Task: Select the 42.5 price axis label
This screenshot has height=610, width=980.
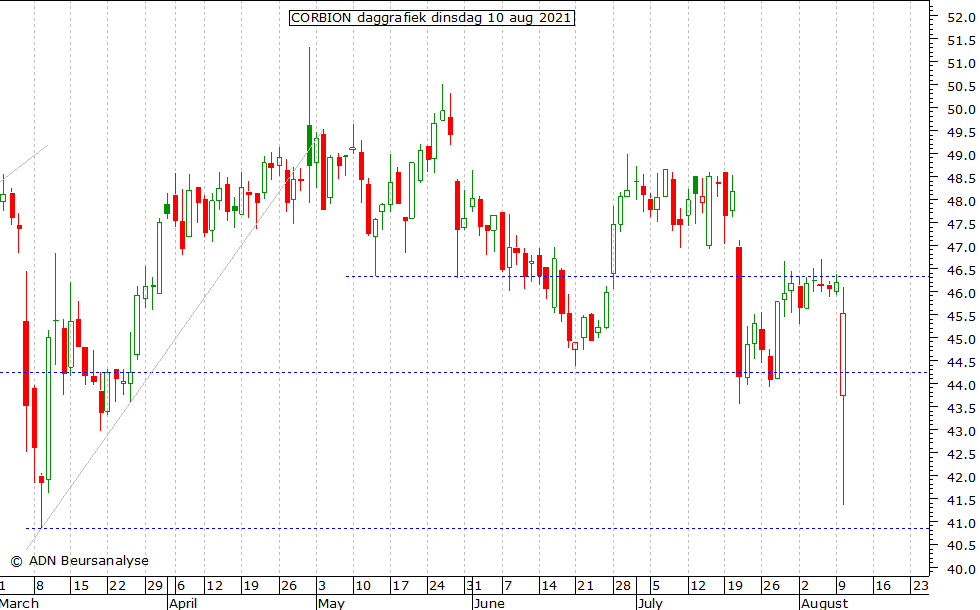Action: [961, 454]
